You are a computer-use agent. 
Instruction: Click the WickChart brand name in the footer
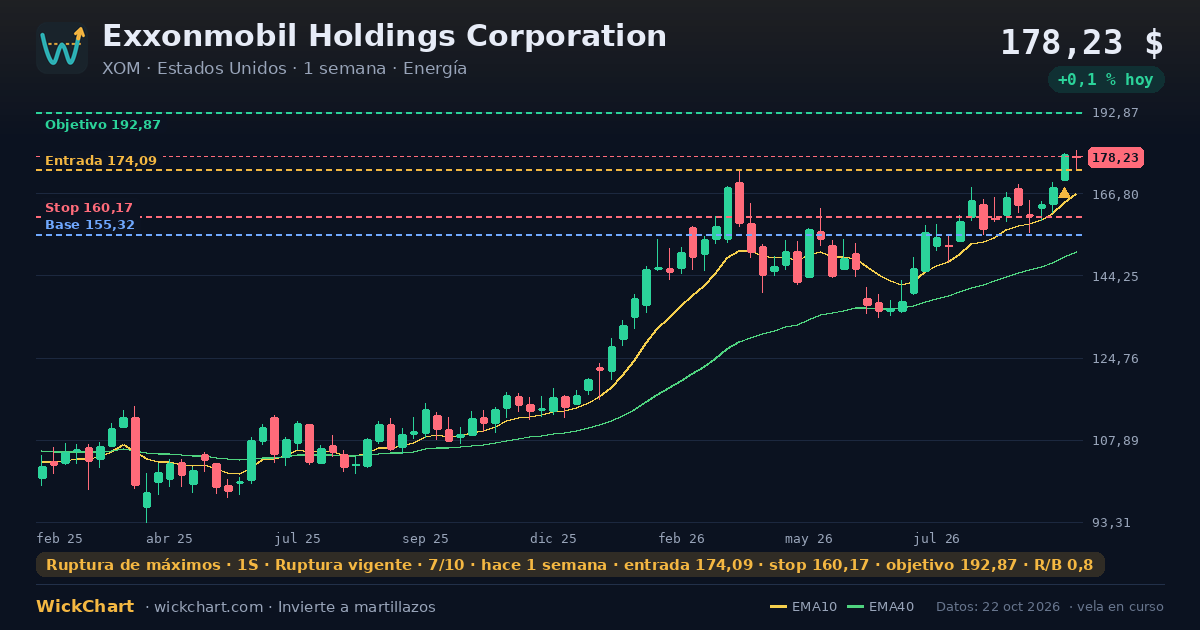pos(85,607)
